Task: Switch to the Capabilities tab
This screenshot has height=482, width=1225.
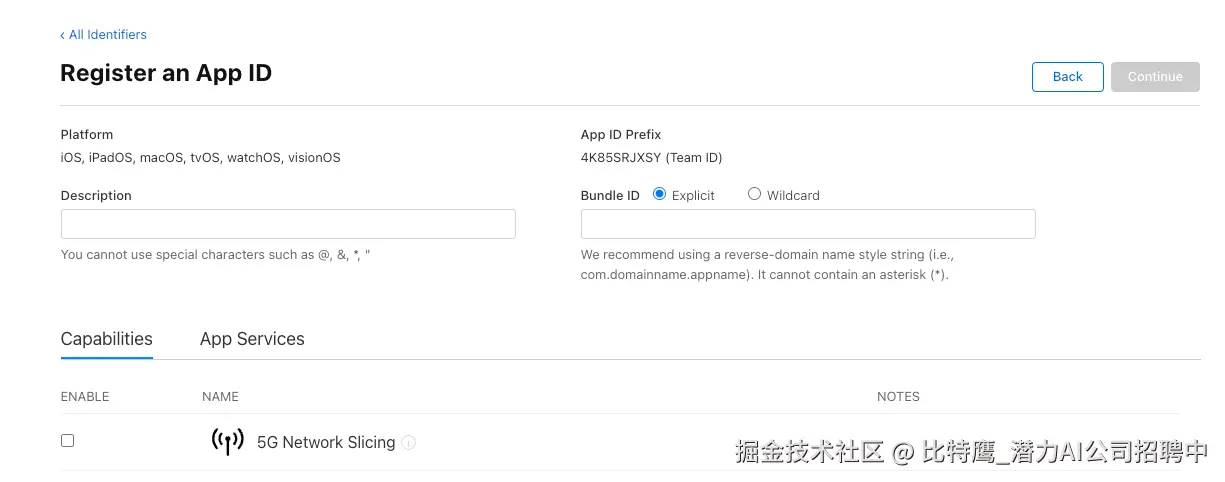Action: tap(106, 339)
